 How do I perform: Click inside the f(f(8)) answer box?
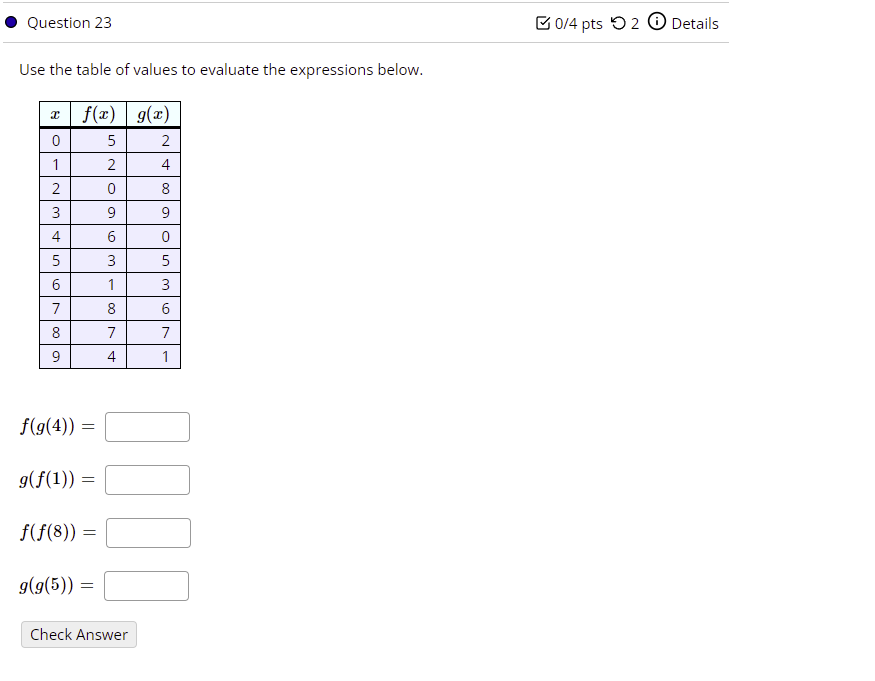pos(148,532)
